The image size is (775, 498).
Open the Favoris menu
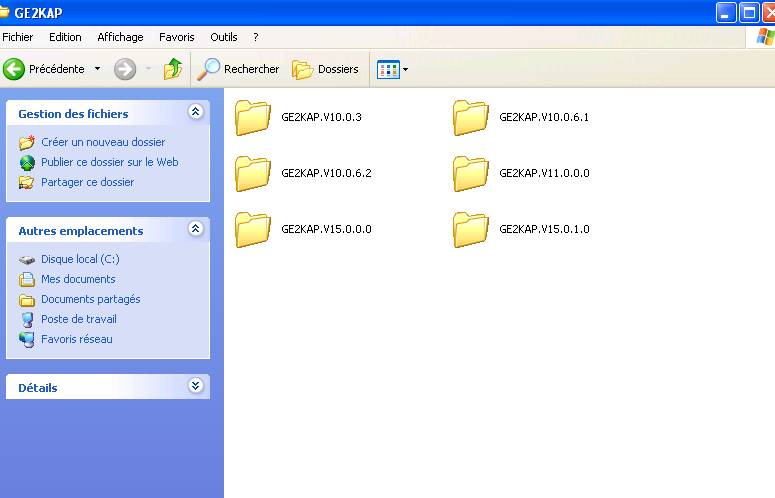pyautogui.click(x=176, y=37)
